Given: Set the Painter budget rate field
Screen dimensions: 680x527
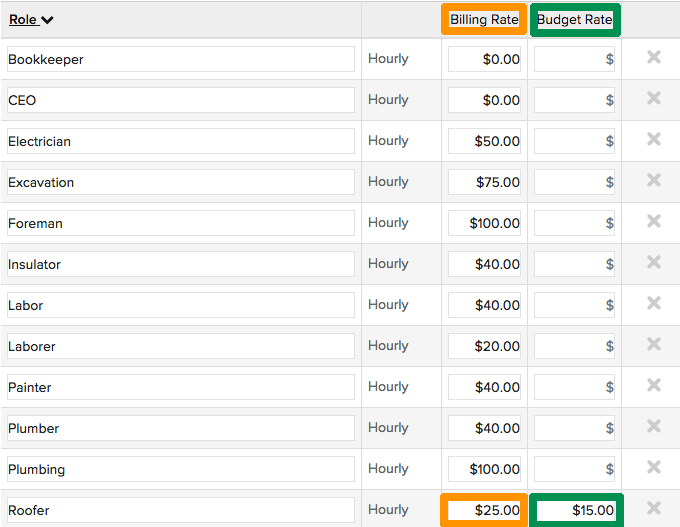Looking at the screenshot, I should tap(574, 387).
